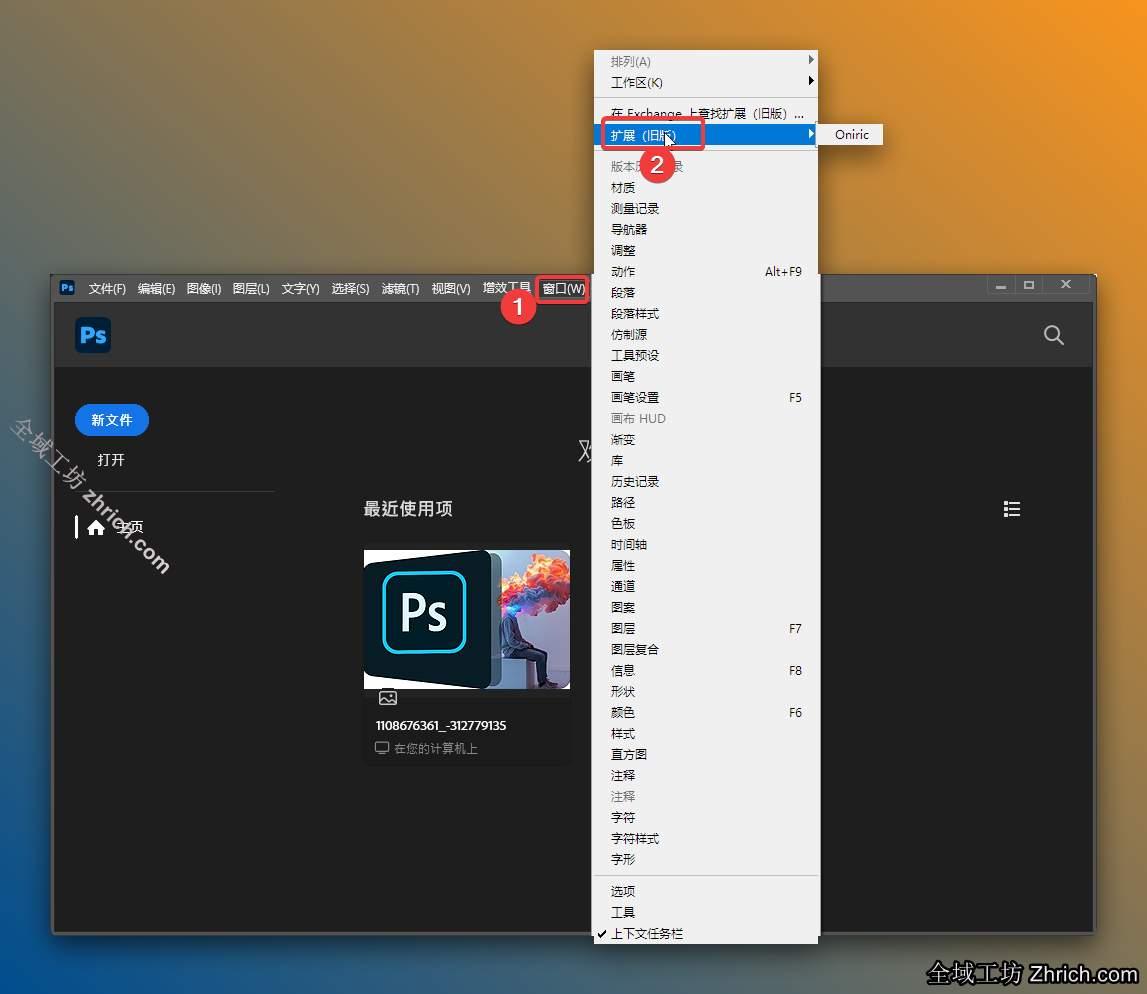Open the 信息 panel F8
The width and height of the screenshot is (1147, 994).
[706, 671]
